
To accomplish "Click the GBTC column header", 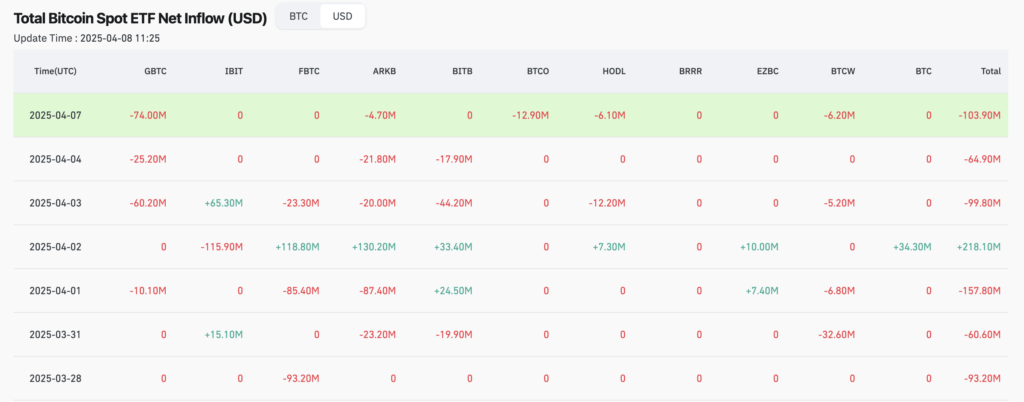I will [x=155, y=72].
